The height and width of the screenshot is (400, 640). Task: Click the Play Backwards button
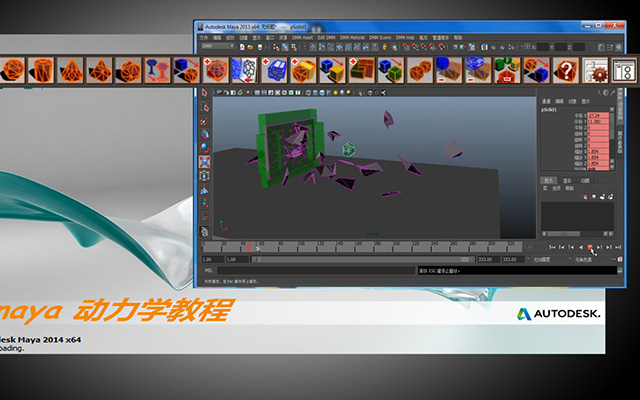[581, 247]
